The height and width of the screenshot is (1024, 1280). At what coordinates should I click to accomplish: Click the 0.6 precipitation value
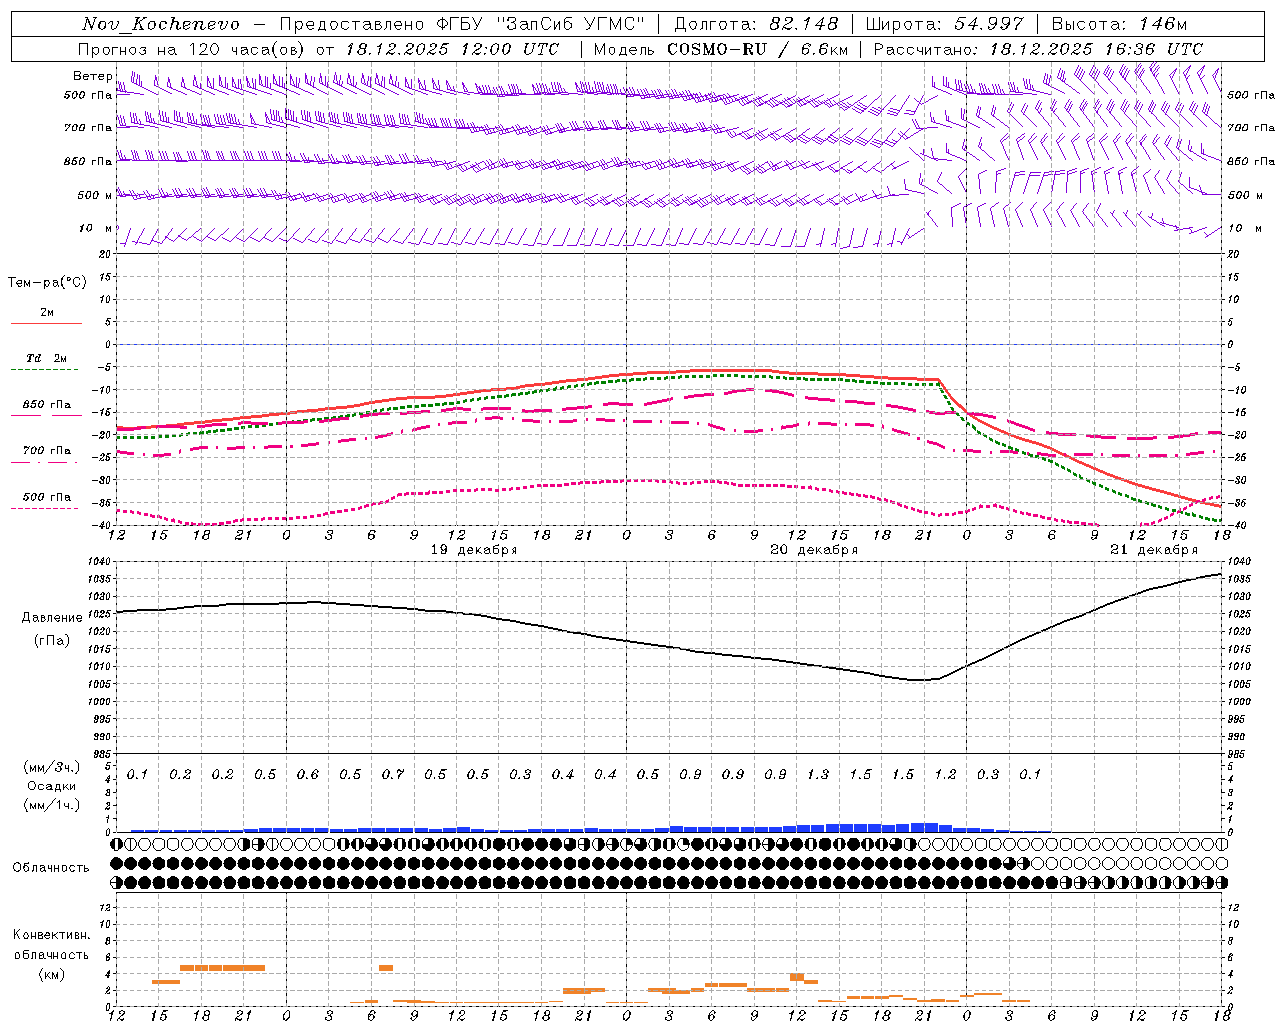pos(307,774)
